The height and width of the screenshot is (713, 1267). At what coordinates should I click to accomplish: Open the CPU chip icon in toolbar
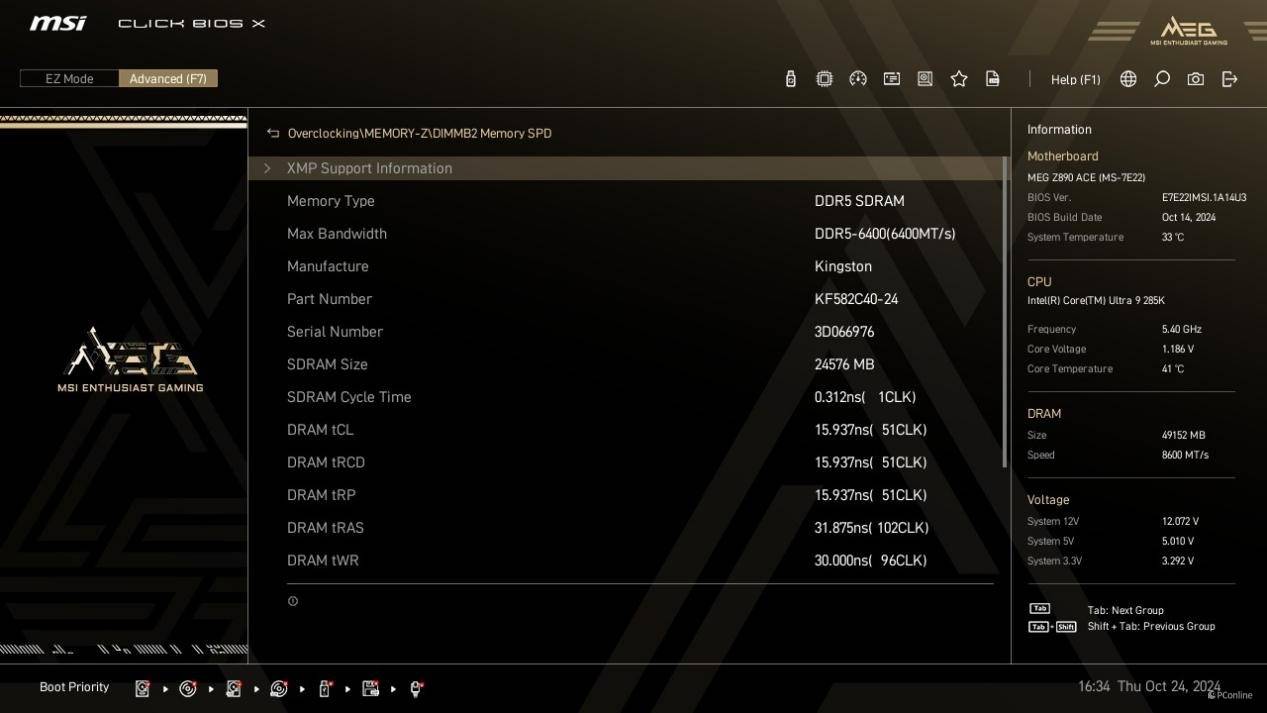[824, 79]
